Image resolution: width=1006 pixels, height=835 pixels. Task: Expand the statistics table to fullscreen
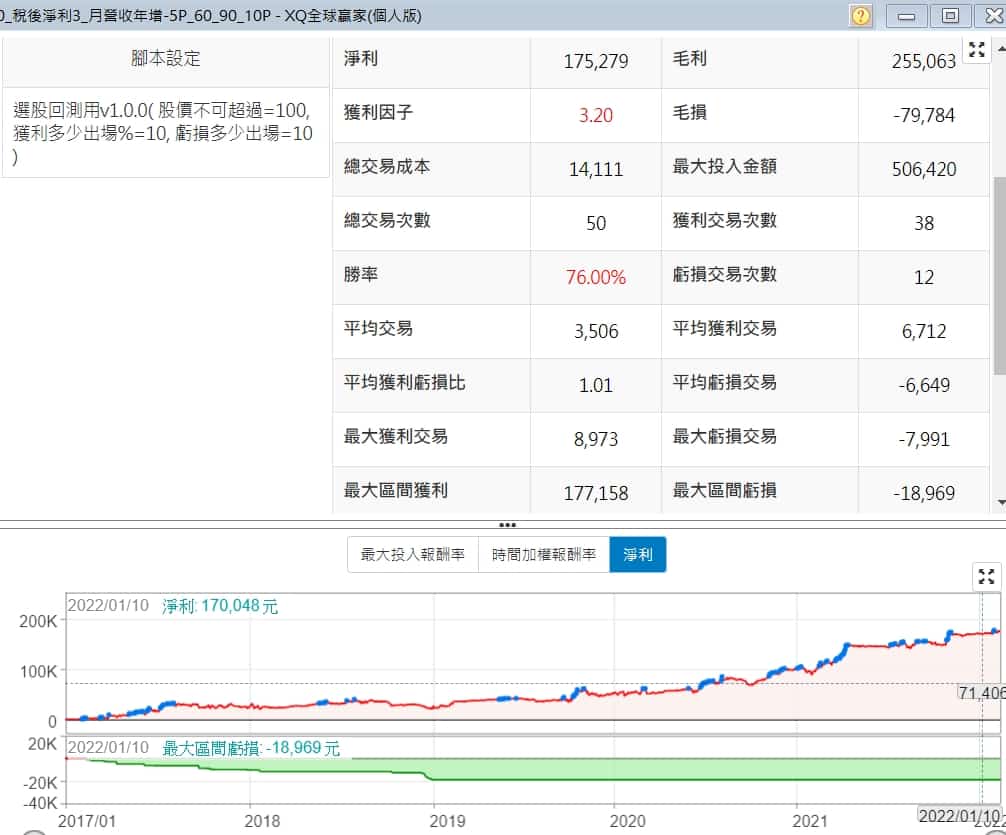(x=976, y=50)
